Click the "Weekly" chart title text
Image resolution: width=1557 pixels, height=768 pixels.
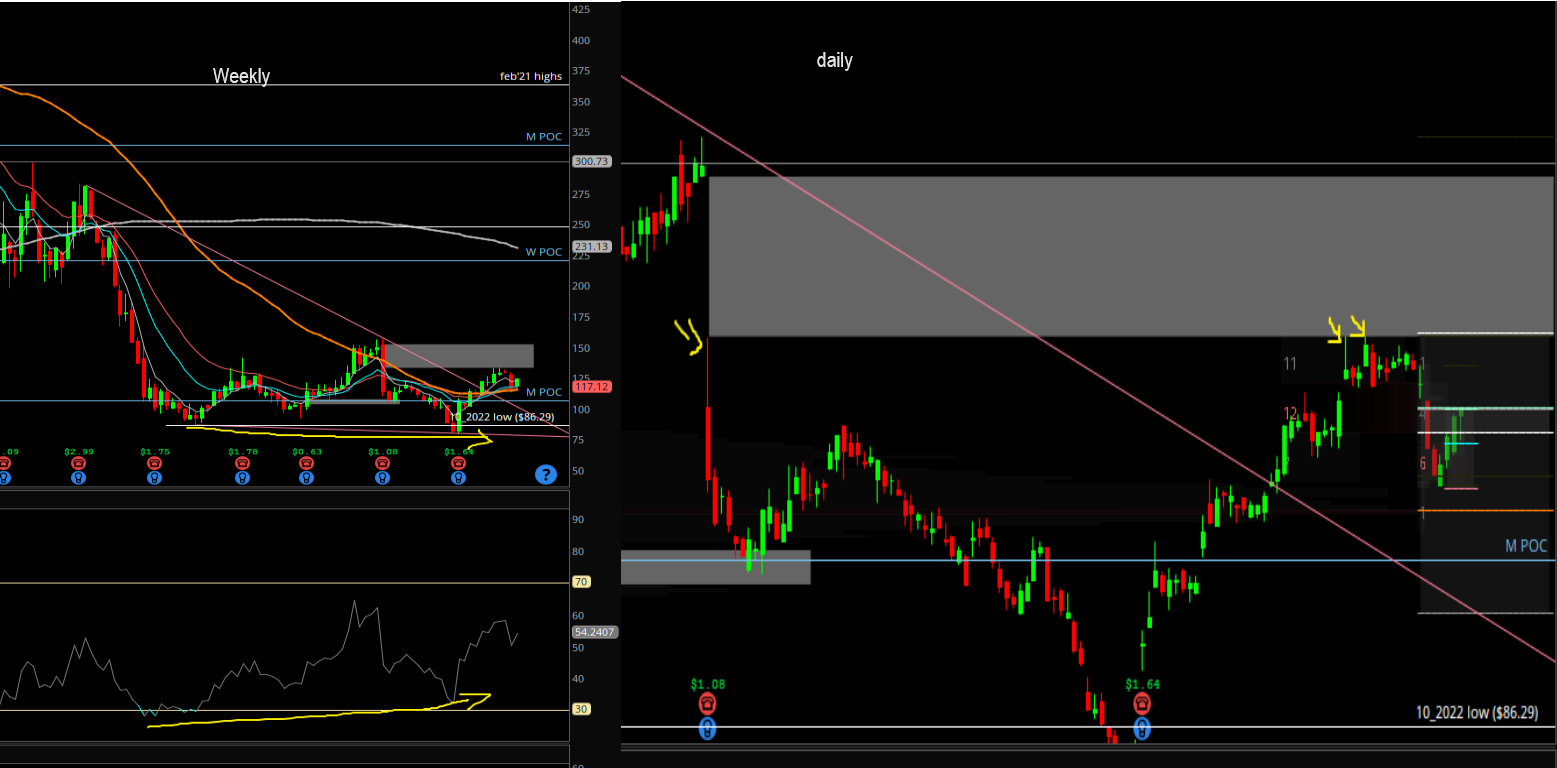tap(241, 76)
